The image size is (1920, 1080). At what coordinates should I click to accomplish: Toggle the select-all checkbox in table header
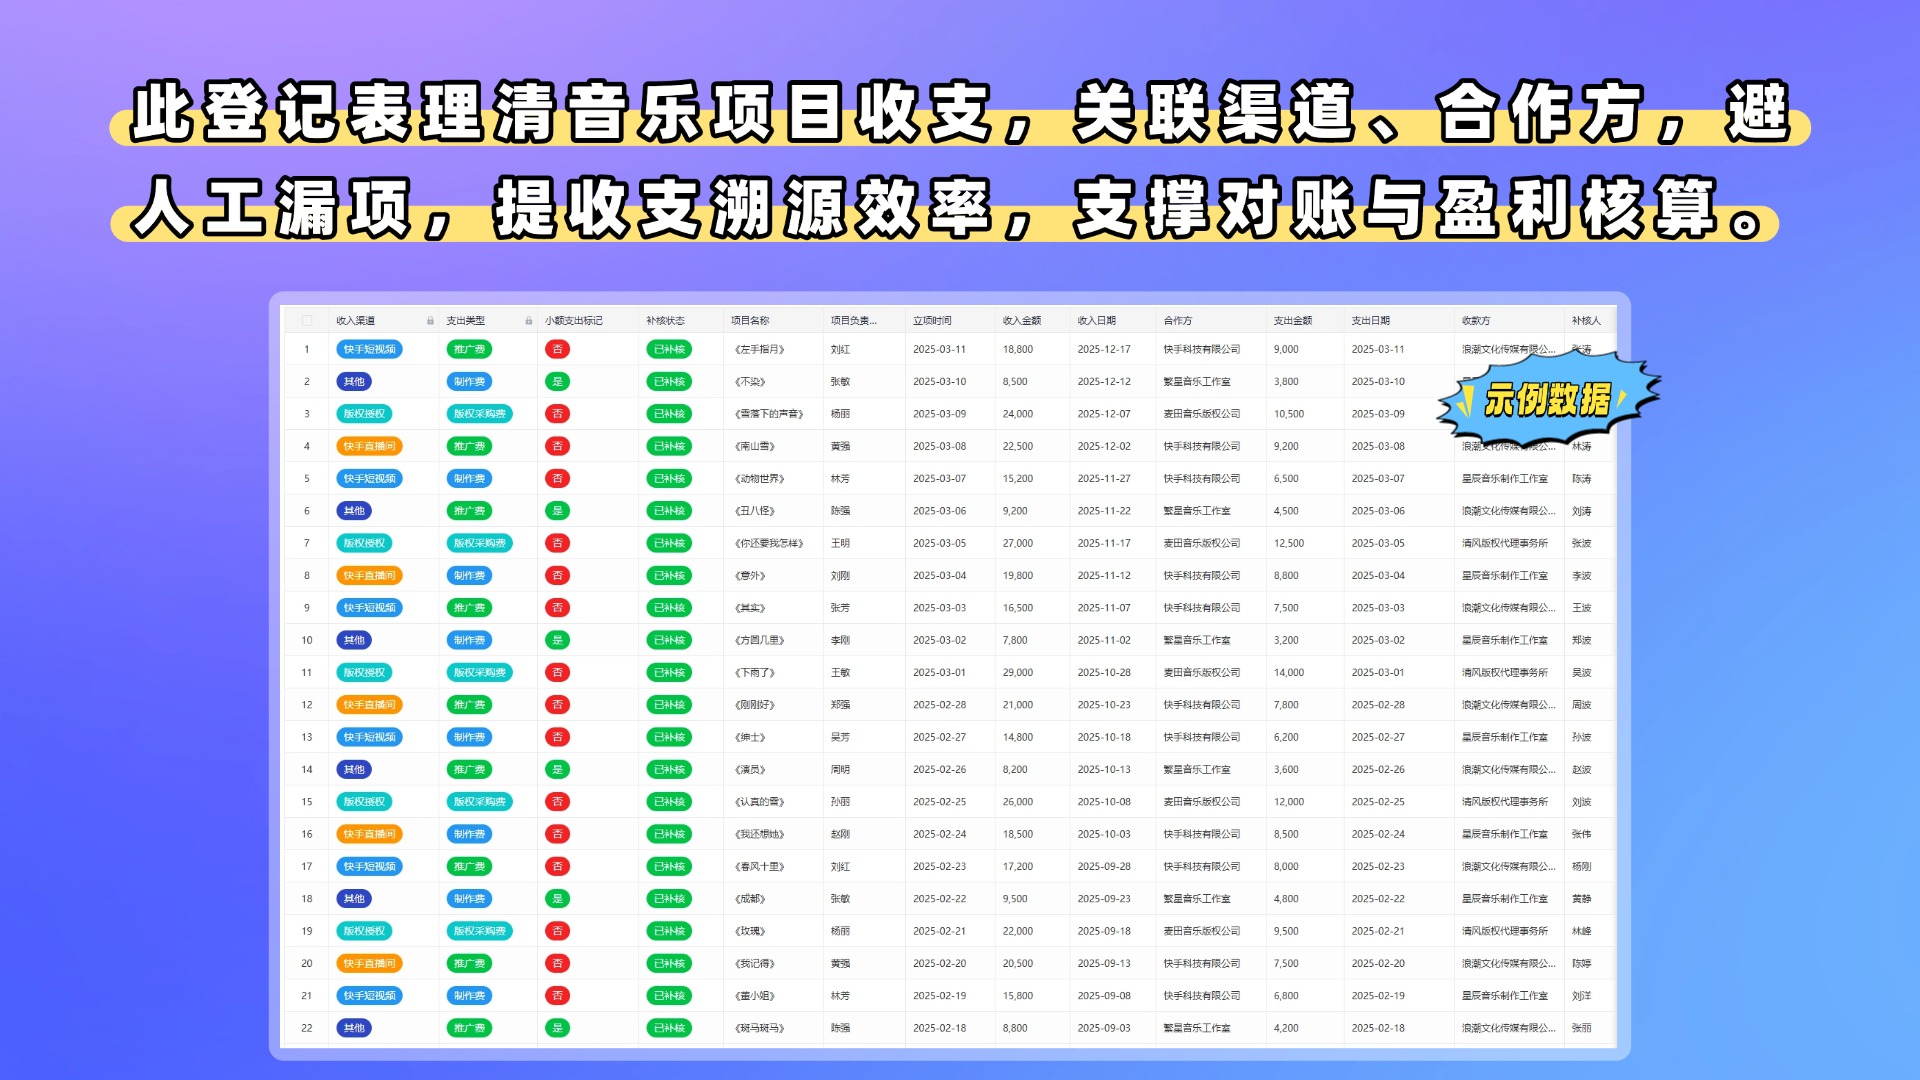pos(307,321)
